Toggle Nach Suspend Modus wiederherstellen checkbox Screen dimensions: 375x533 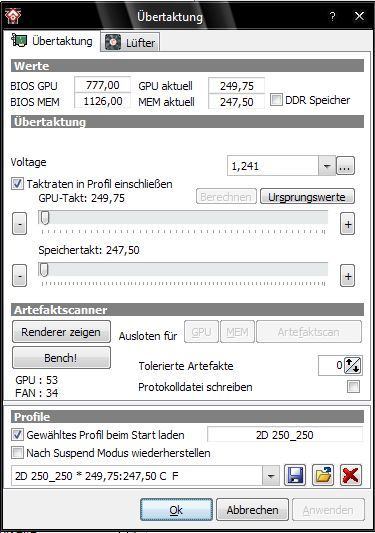click(x=17, y=453)
